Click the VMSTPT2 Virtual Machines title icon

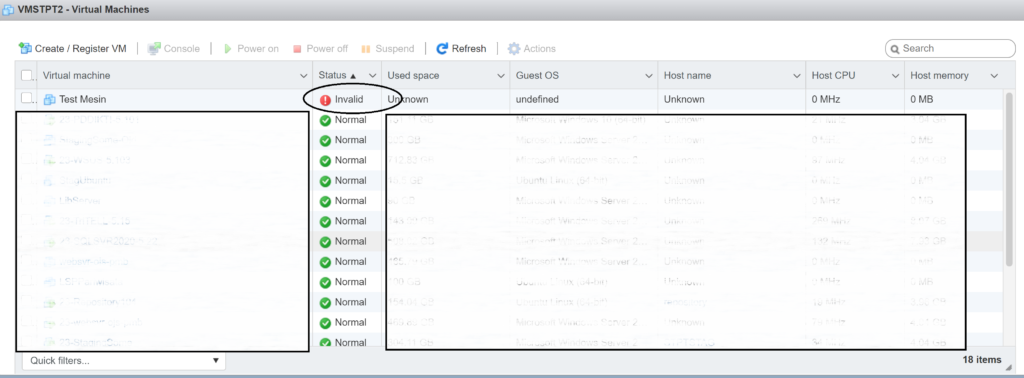point(9,9)
